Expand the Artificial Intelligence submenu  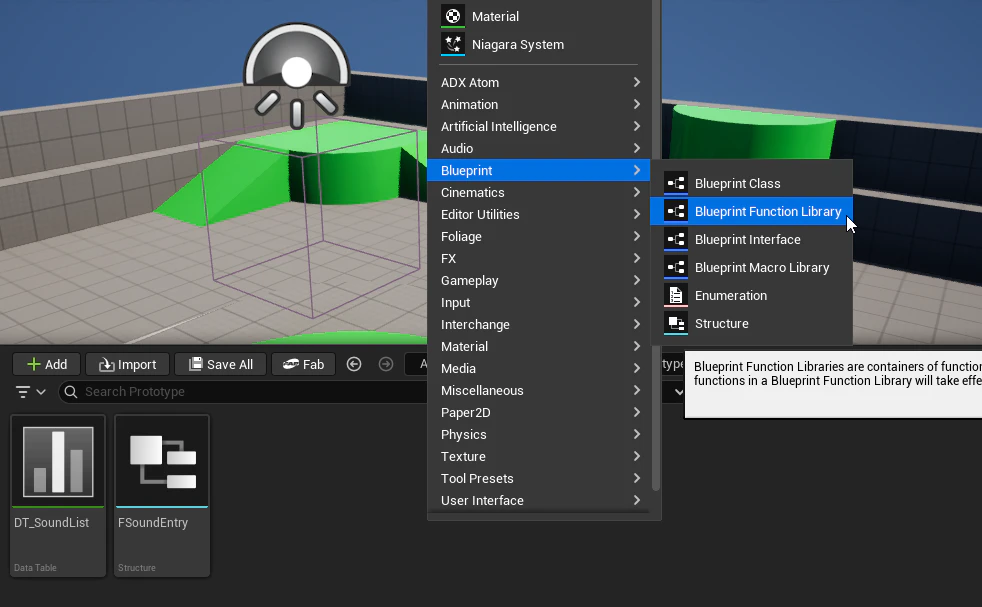pyautogui.click(x=541, y=127)
